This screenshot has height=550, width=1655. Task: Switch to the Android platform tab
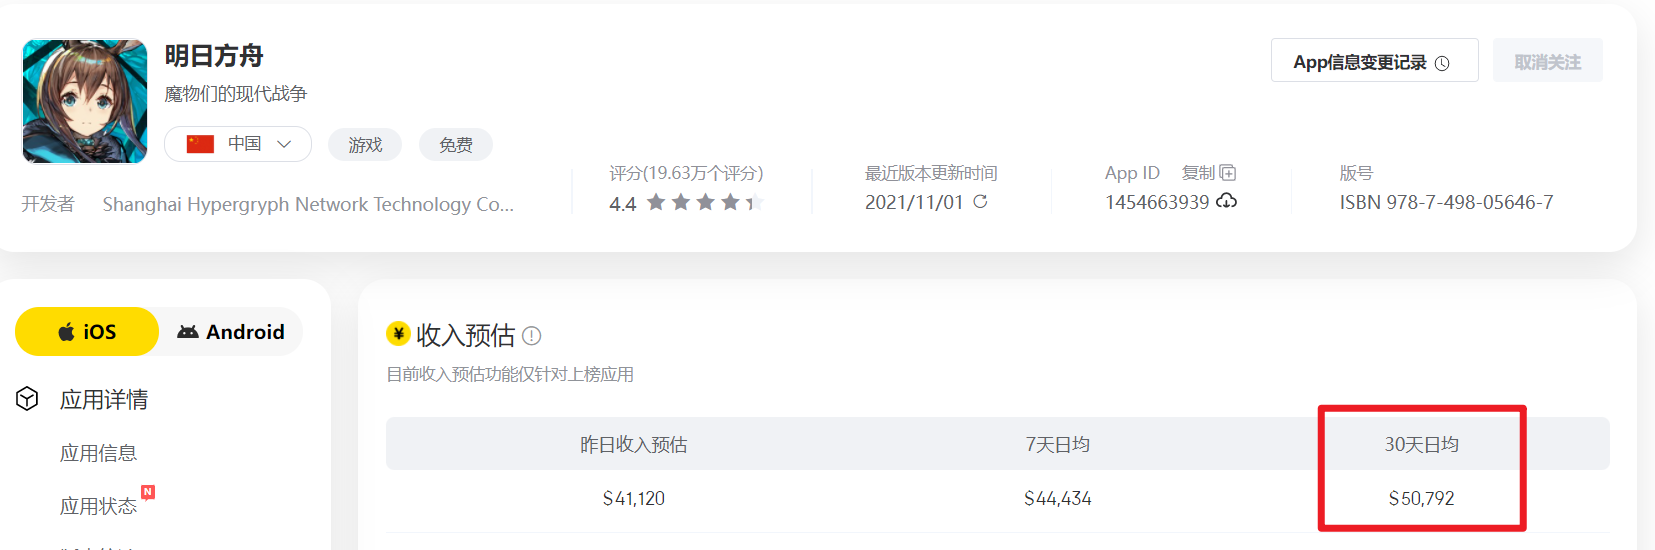pyautogui.click(x=231, y=332)
